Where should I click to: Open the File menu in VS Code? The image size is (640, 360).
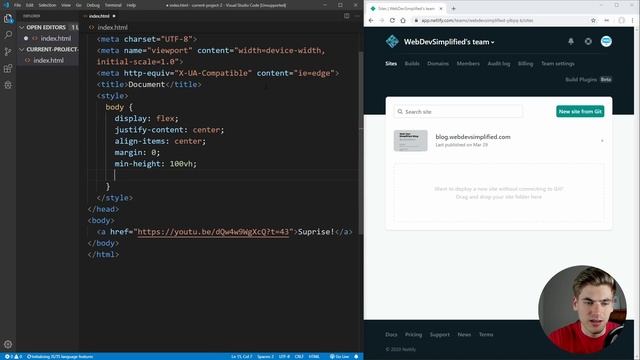(17, 5)
